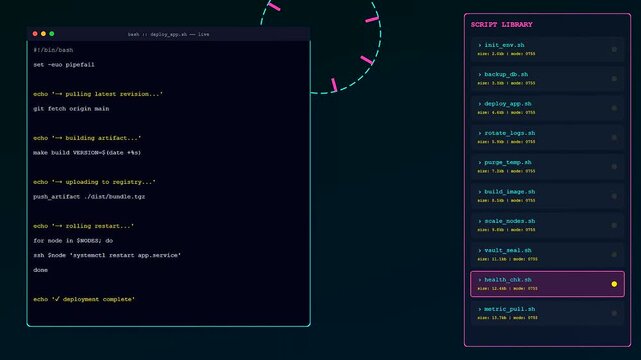The width and height of the screenshot is (641, 360).
Task: Select build_image.sh script name
Action: pyautogui.click(x=509, y=192)
